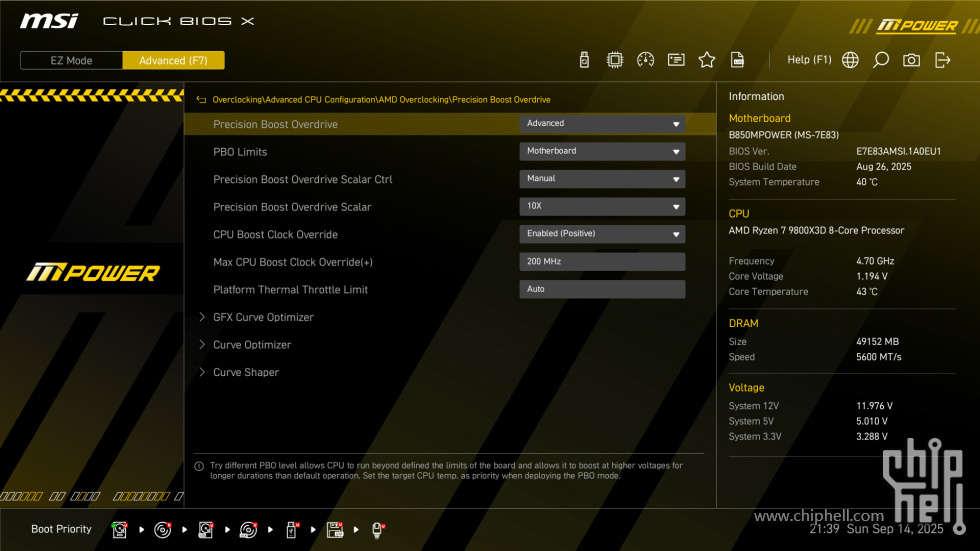Open the search magnifier icon
The height and width of the screenshot is (551, 980).
pos(881,60)
